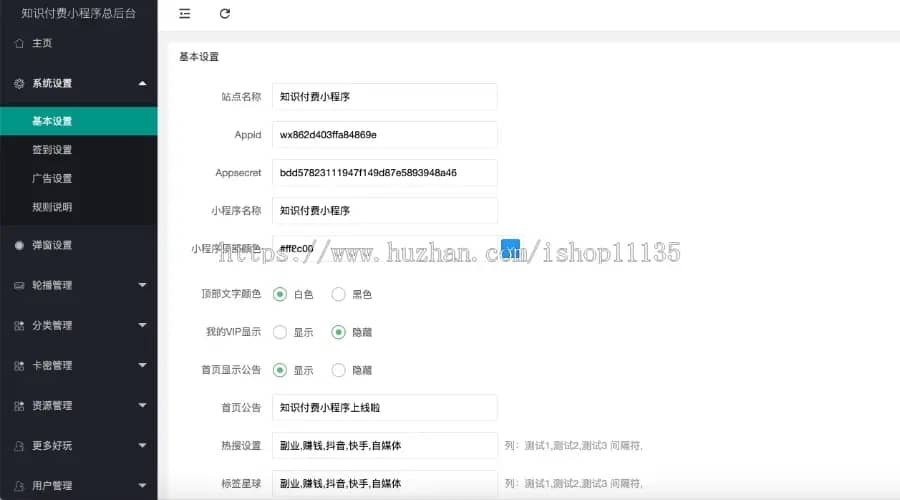Click the 标签星球 hint text 列：测试1,测试2
Screen dimensions: 900x500
click(x=573, y=483)
